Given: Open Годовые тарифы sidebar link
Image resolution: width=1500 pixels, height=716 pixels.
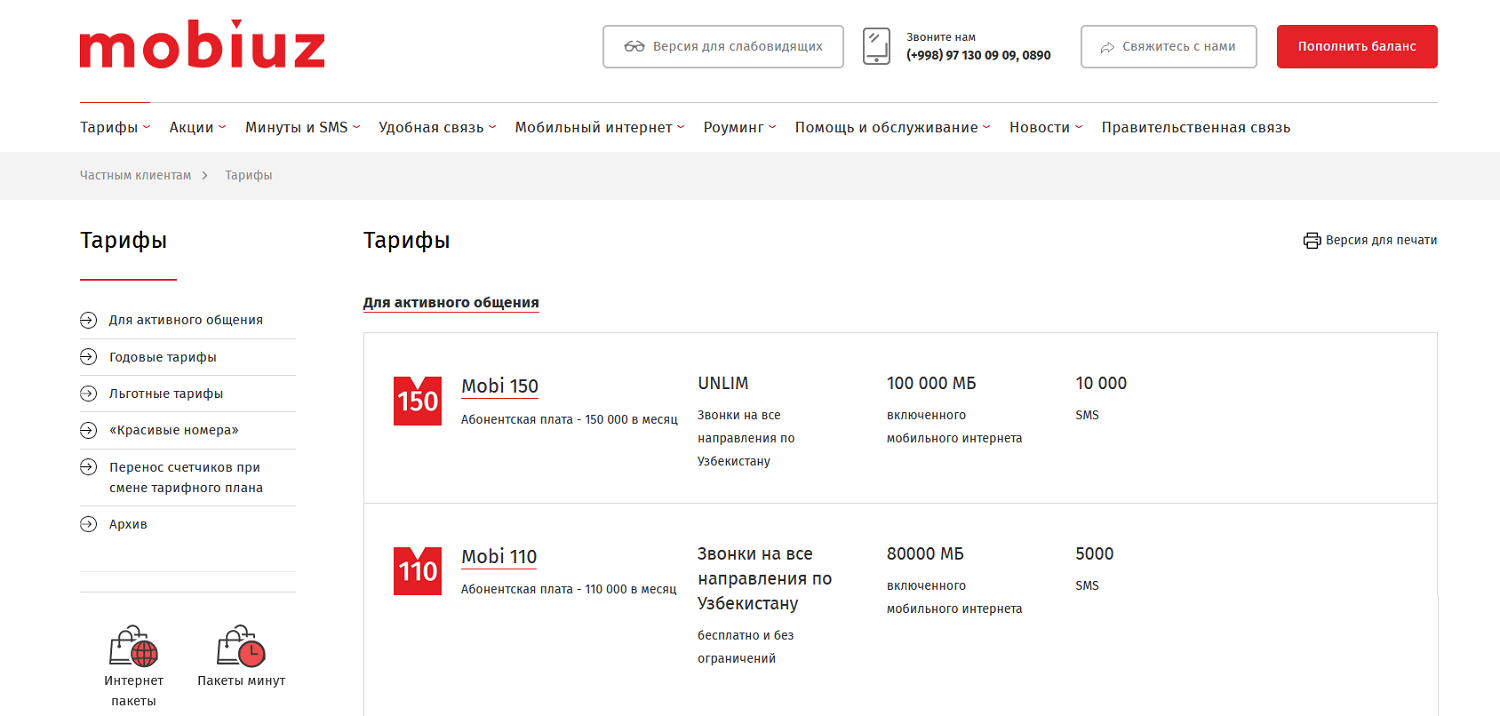Looking at the screenshot, I should coord(163,357).
